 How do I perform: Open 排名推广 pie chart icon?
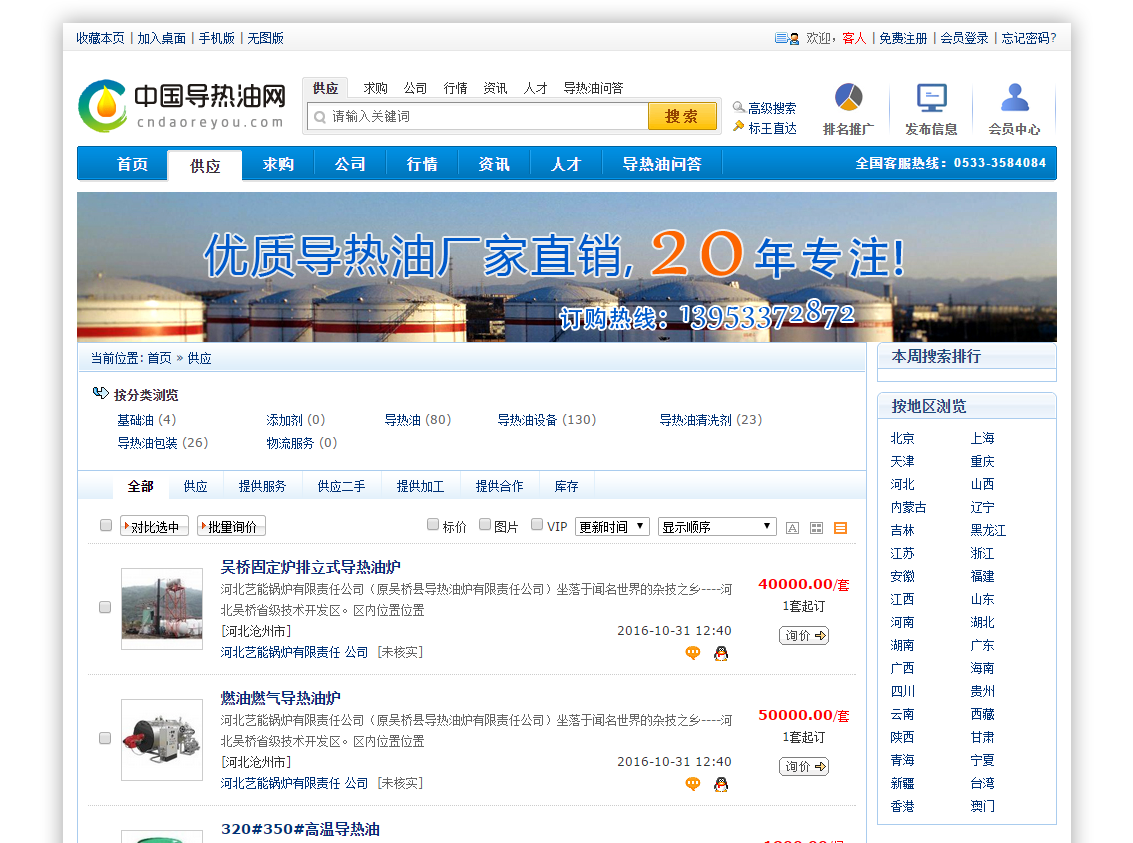(x=848, y=97)
